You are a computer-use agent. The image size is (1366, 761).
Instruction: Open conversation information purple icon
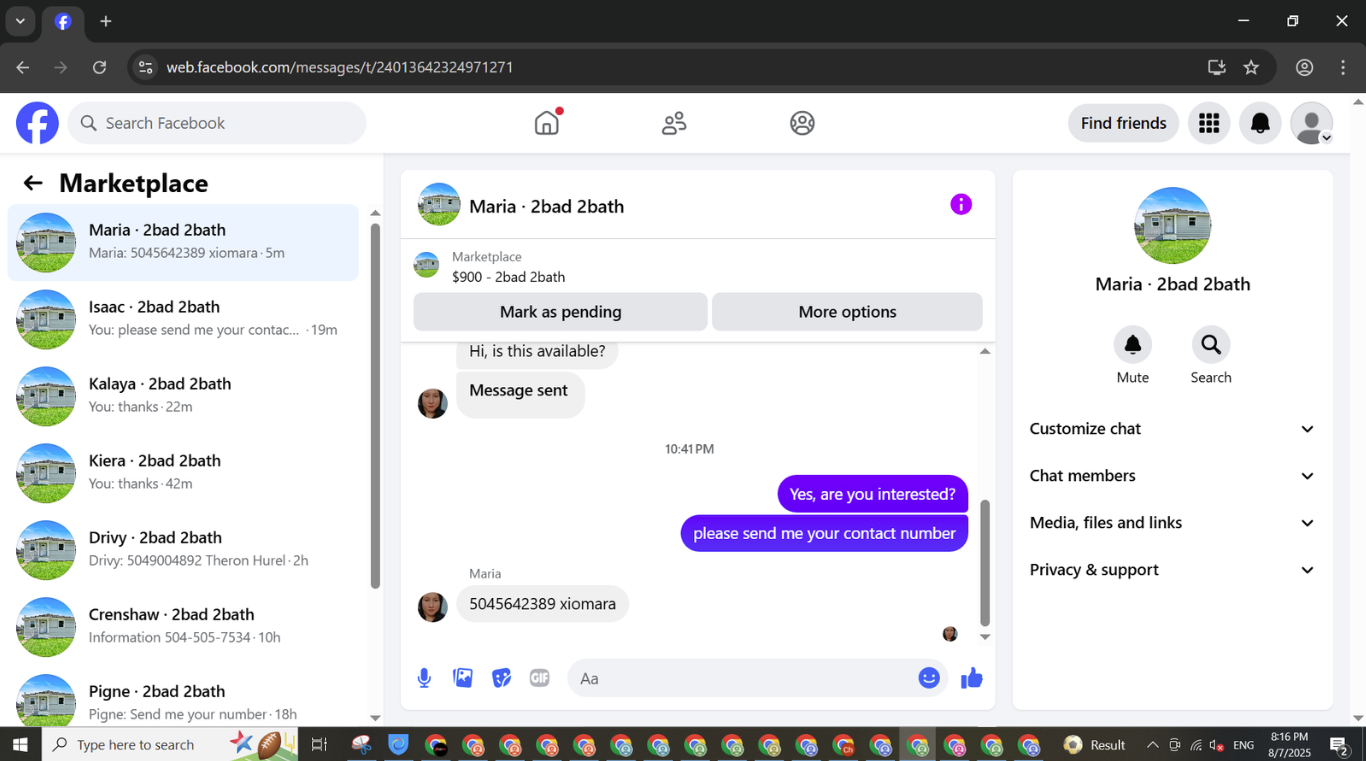coord(961,204)
